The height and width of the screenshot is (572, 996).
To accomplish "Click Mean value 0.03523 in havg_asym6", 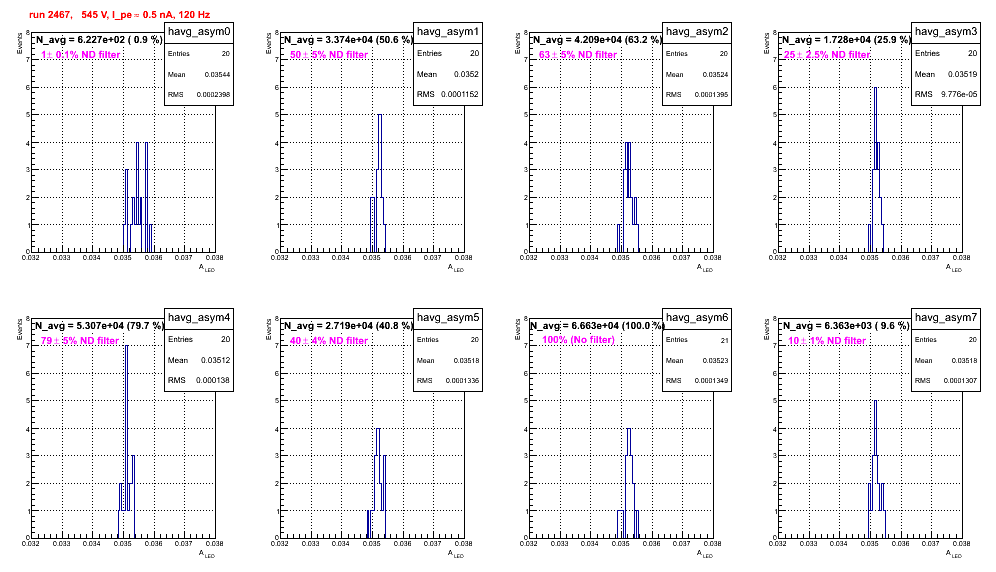I will pyautogui.click(x=715, y=361).
